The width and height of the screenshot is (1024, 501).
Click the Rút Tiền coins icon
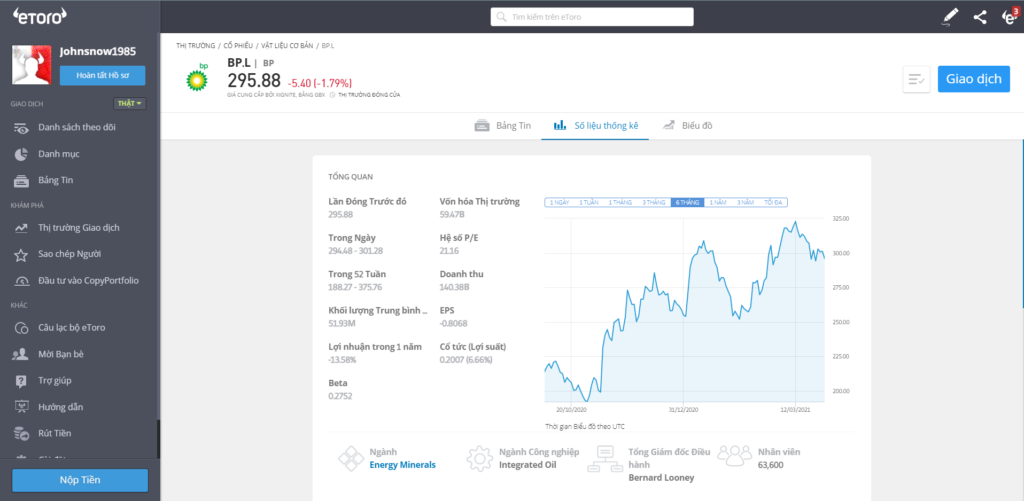[x=22, y=433]
